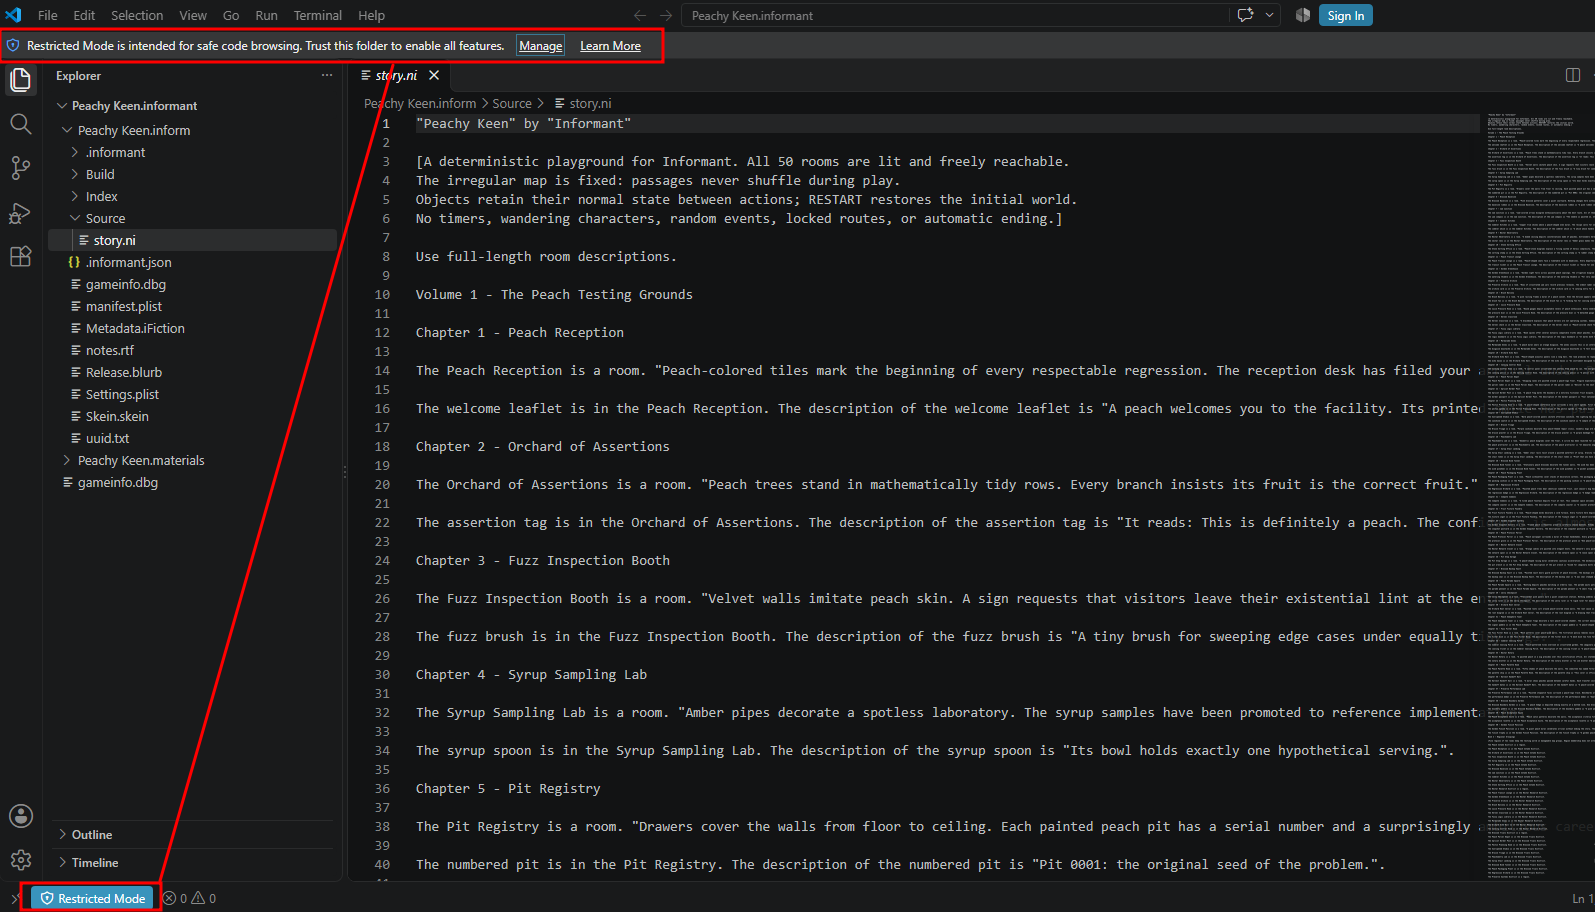The image size is (1595, 912).
Task: Click the remote window icon in status bar
Action: point(14,898)
